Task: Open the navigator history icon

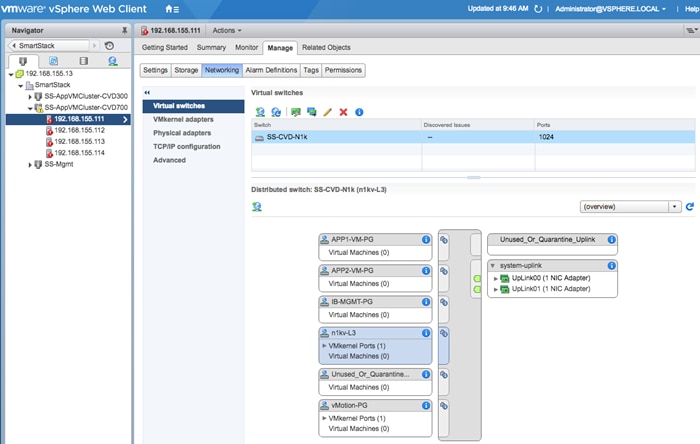Action: (109, 46)
